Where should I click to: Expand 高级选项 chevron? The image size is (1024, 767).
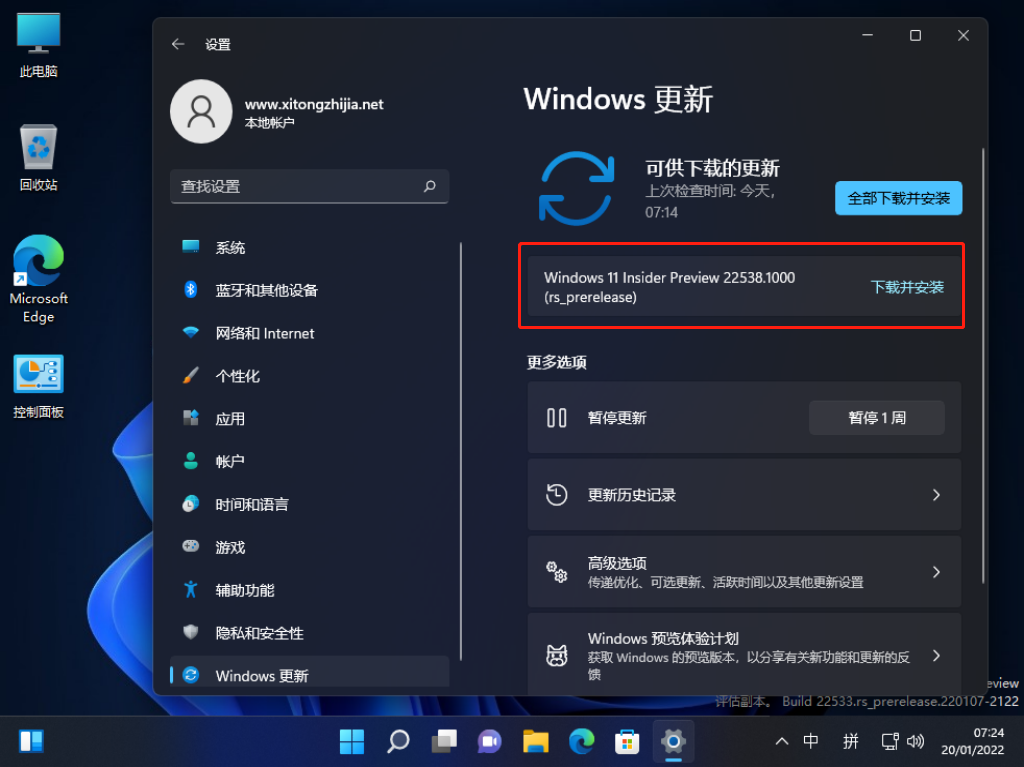(936, 572)
